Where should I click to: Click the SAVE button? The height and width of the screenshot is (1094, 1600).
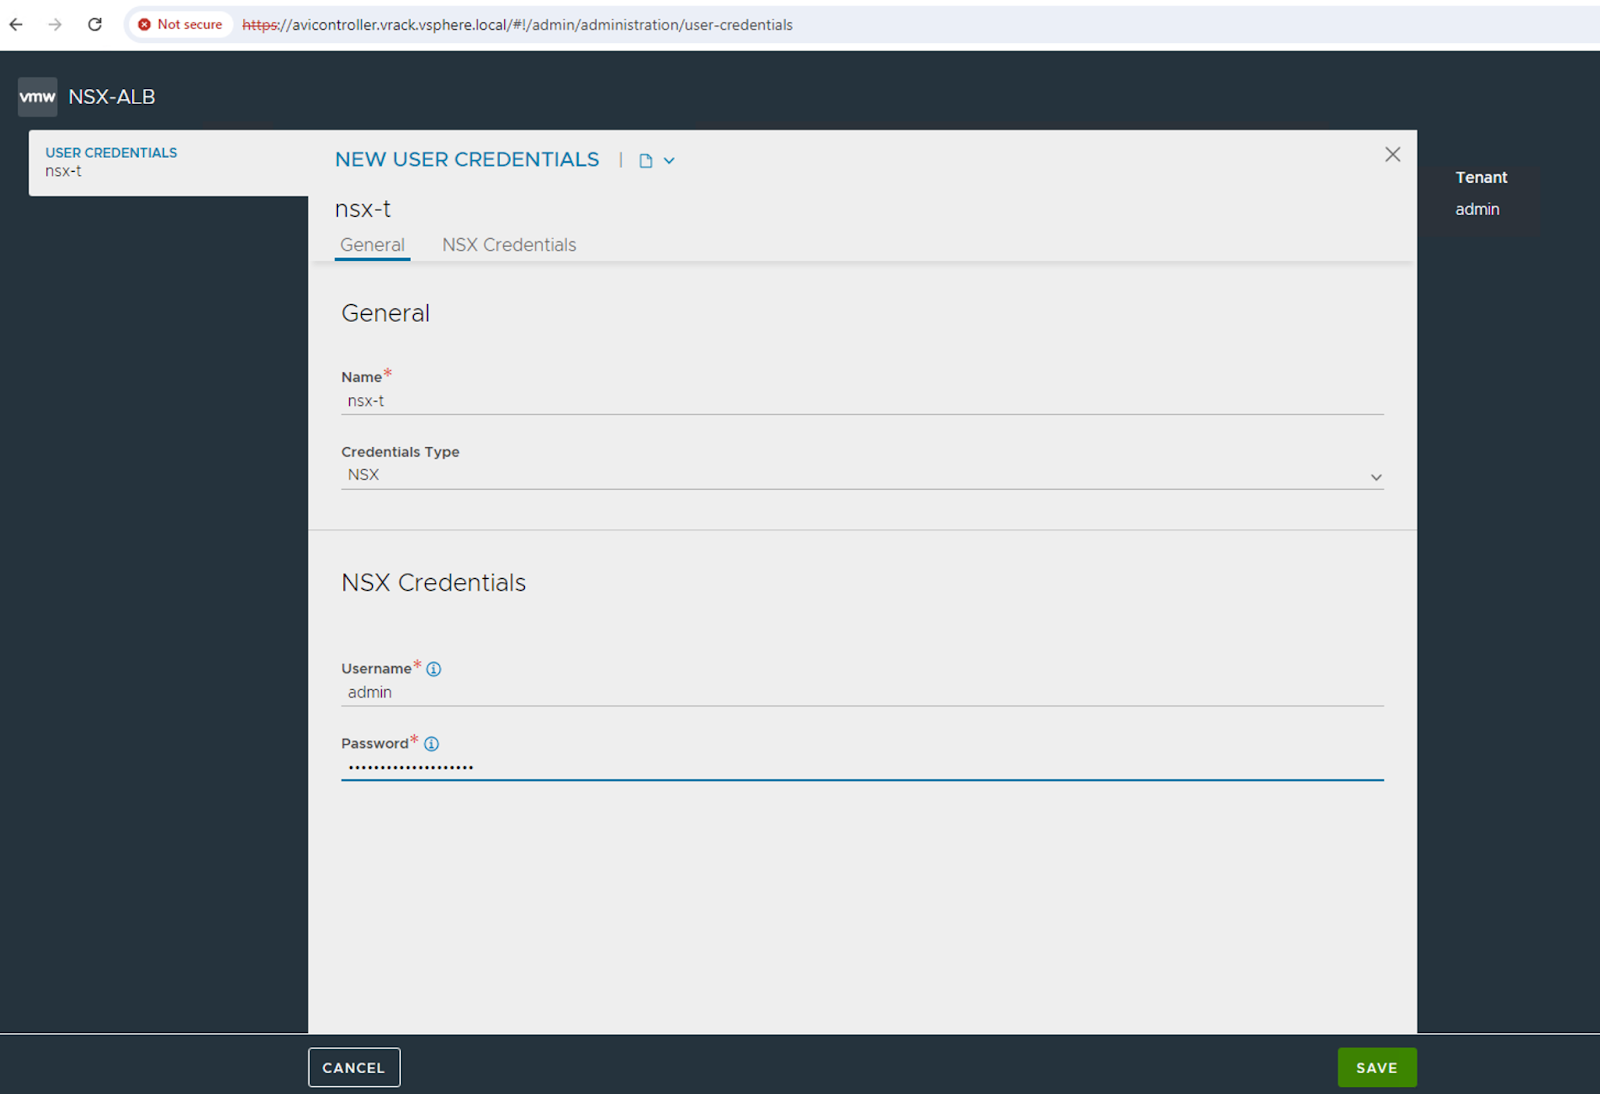point(1377,1067)
